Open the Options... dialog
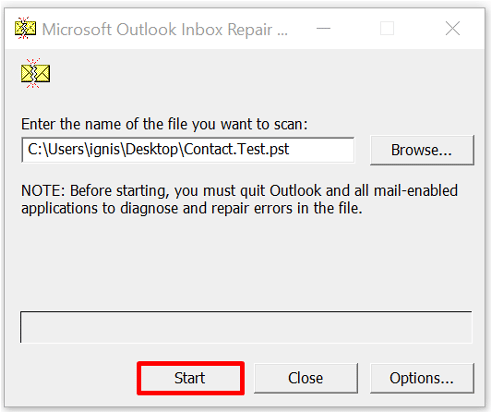 [x=422, y=378]
